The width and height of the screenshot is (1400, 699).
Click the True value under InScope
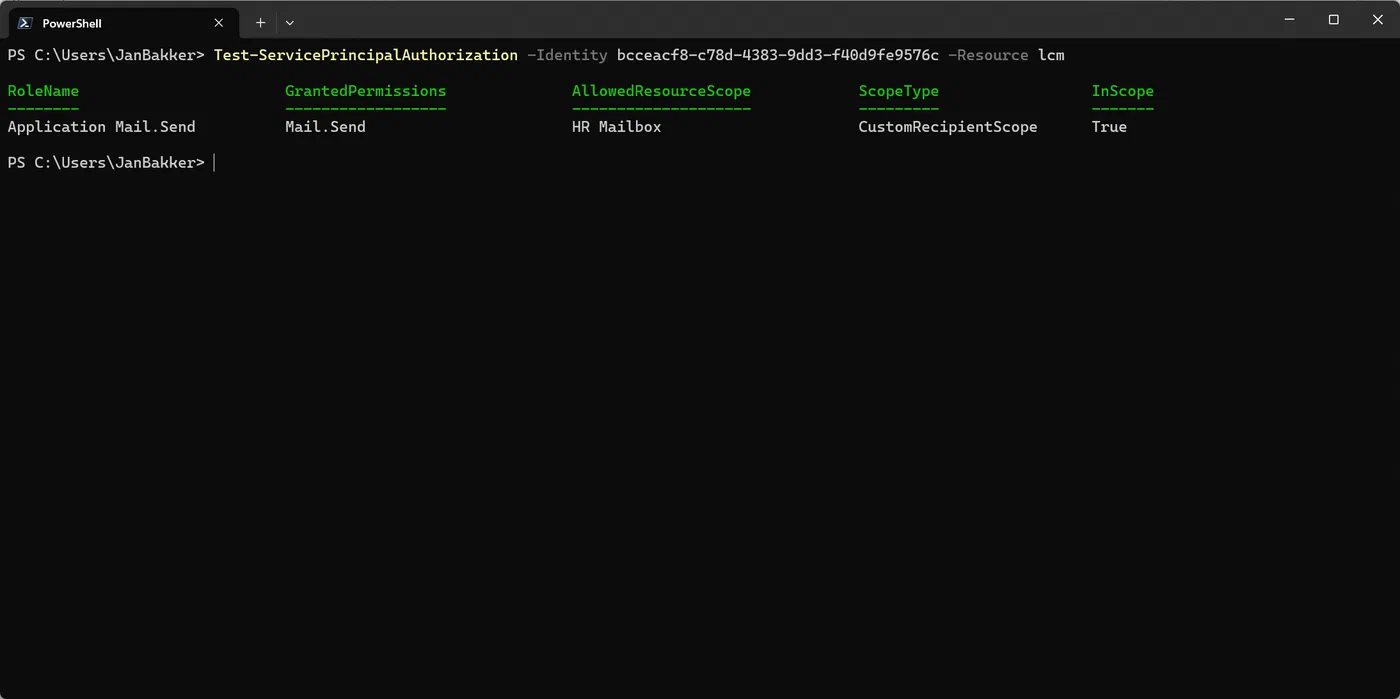pos(1109,127)
